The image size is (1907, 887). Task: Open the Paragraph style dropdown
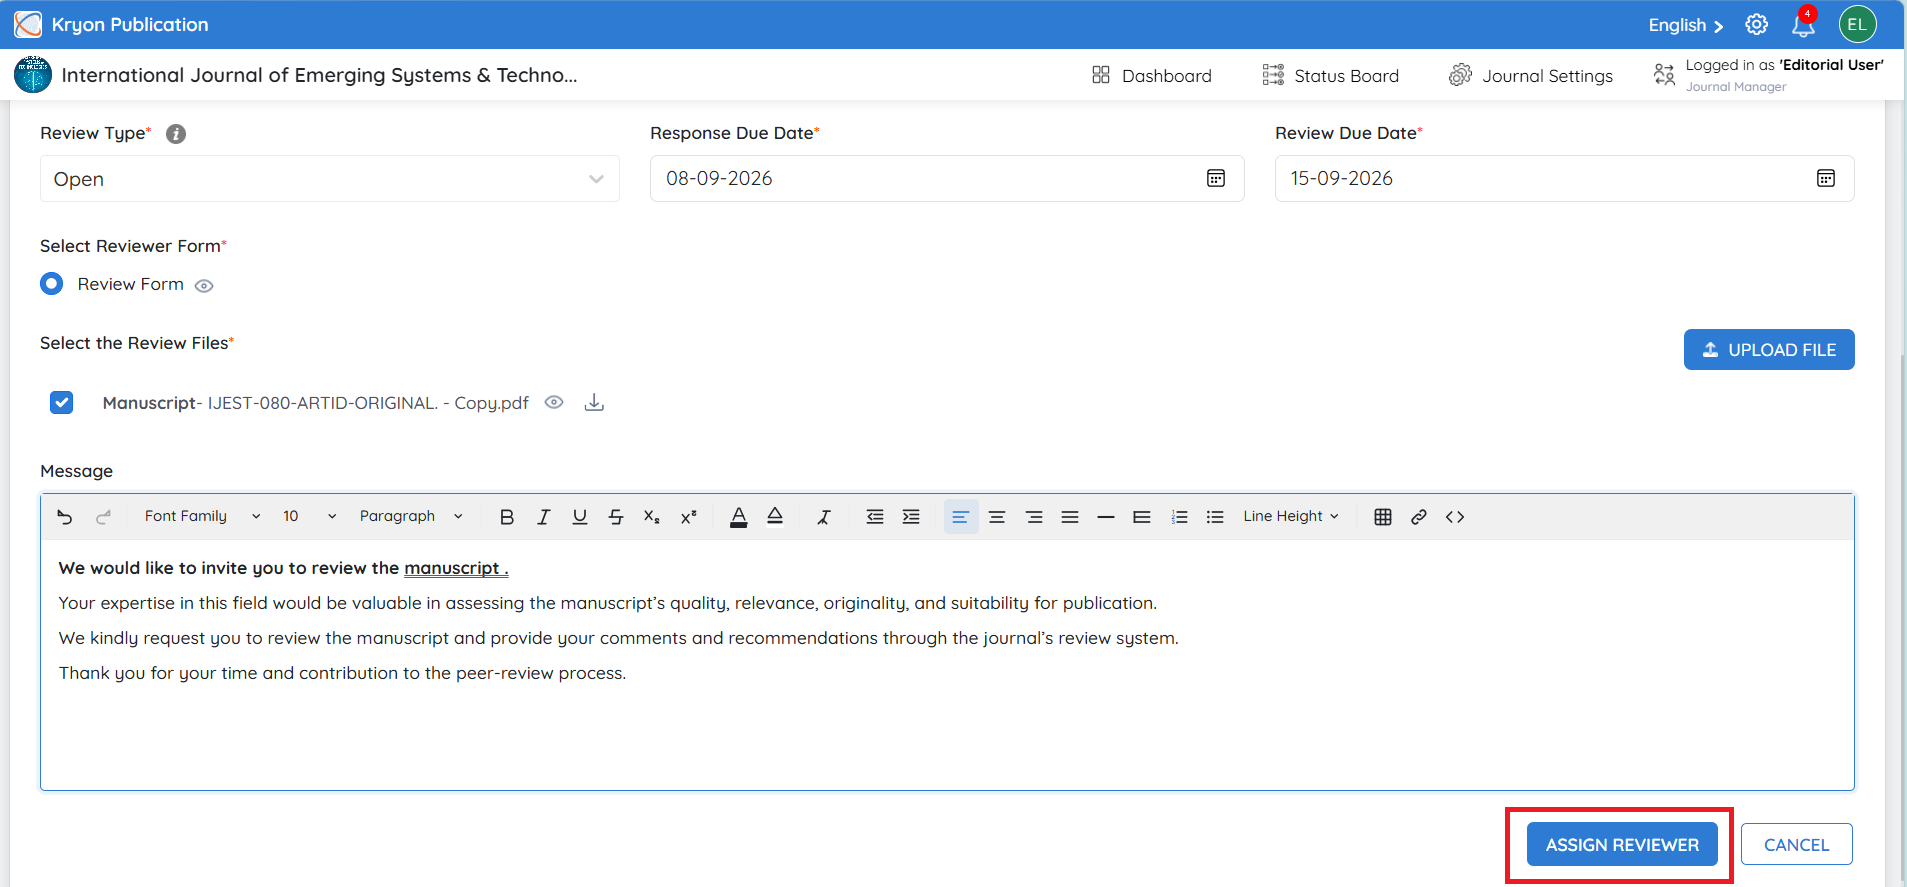(x=411, y=516)
